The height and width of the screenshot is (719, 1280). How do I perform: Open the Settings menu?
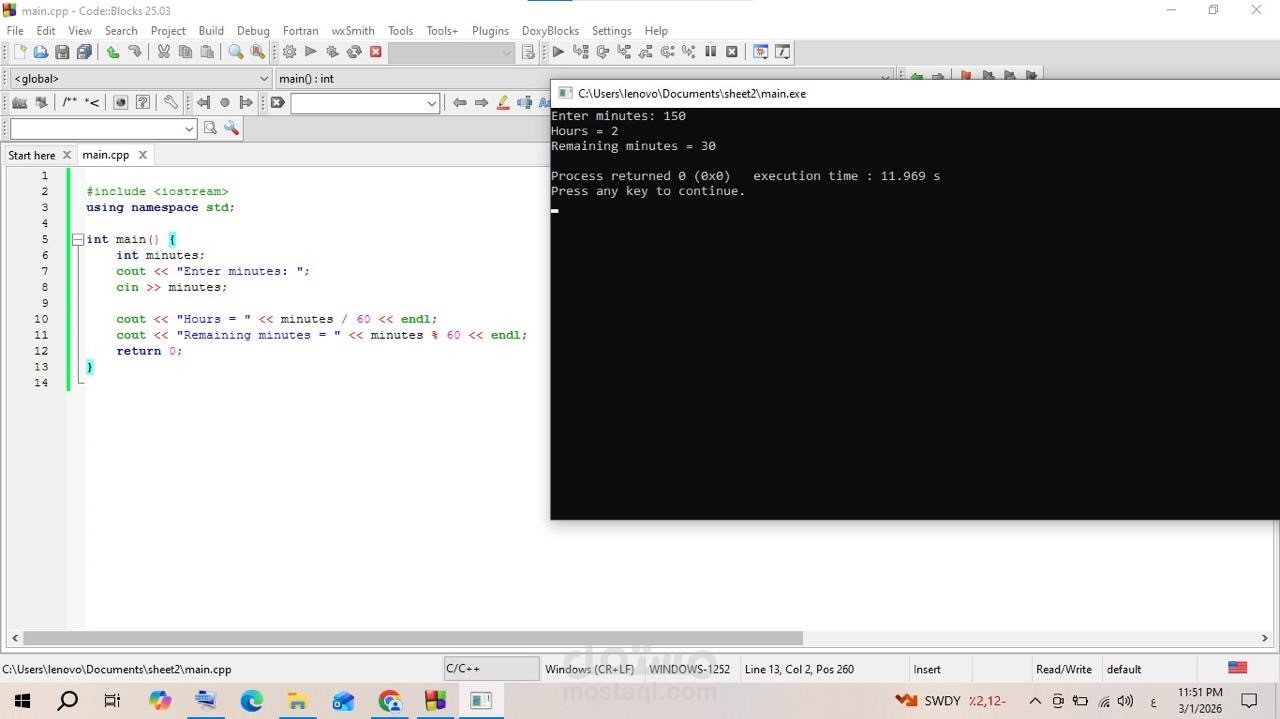[611, 30]
